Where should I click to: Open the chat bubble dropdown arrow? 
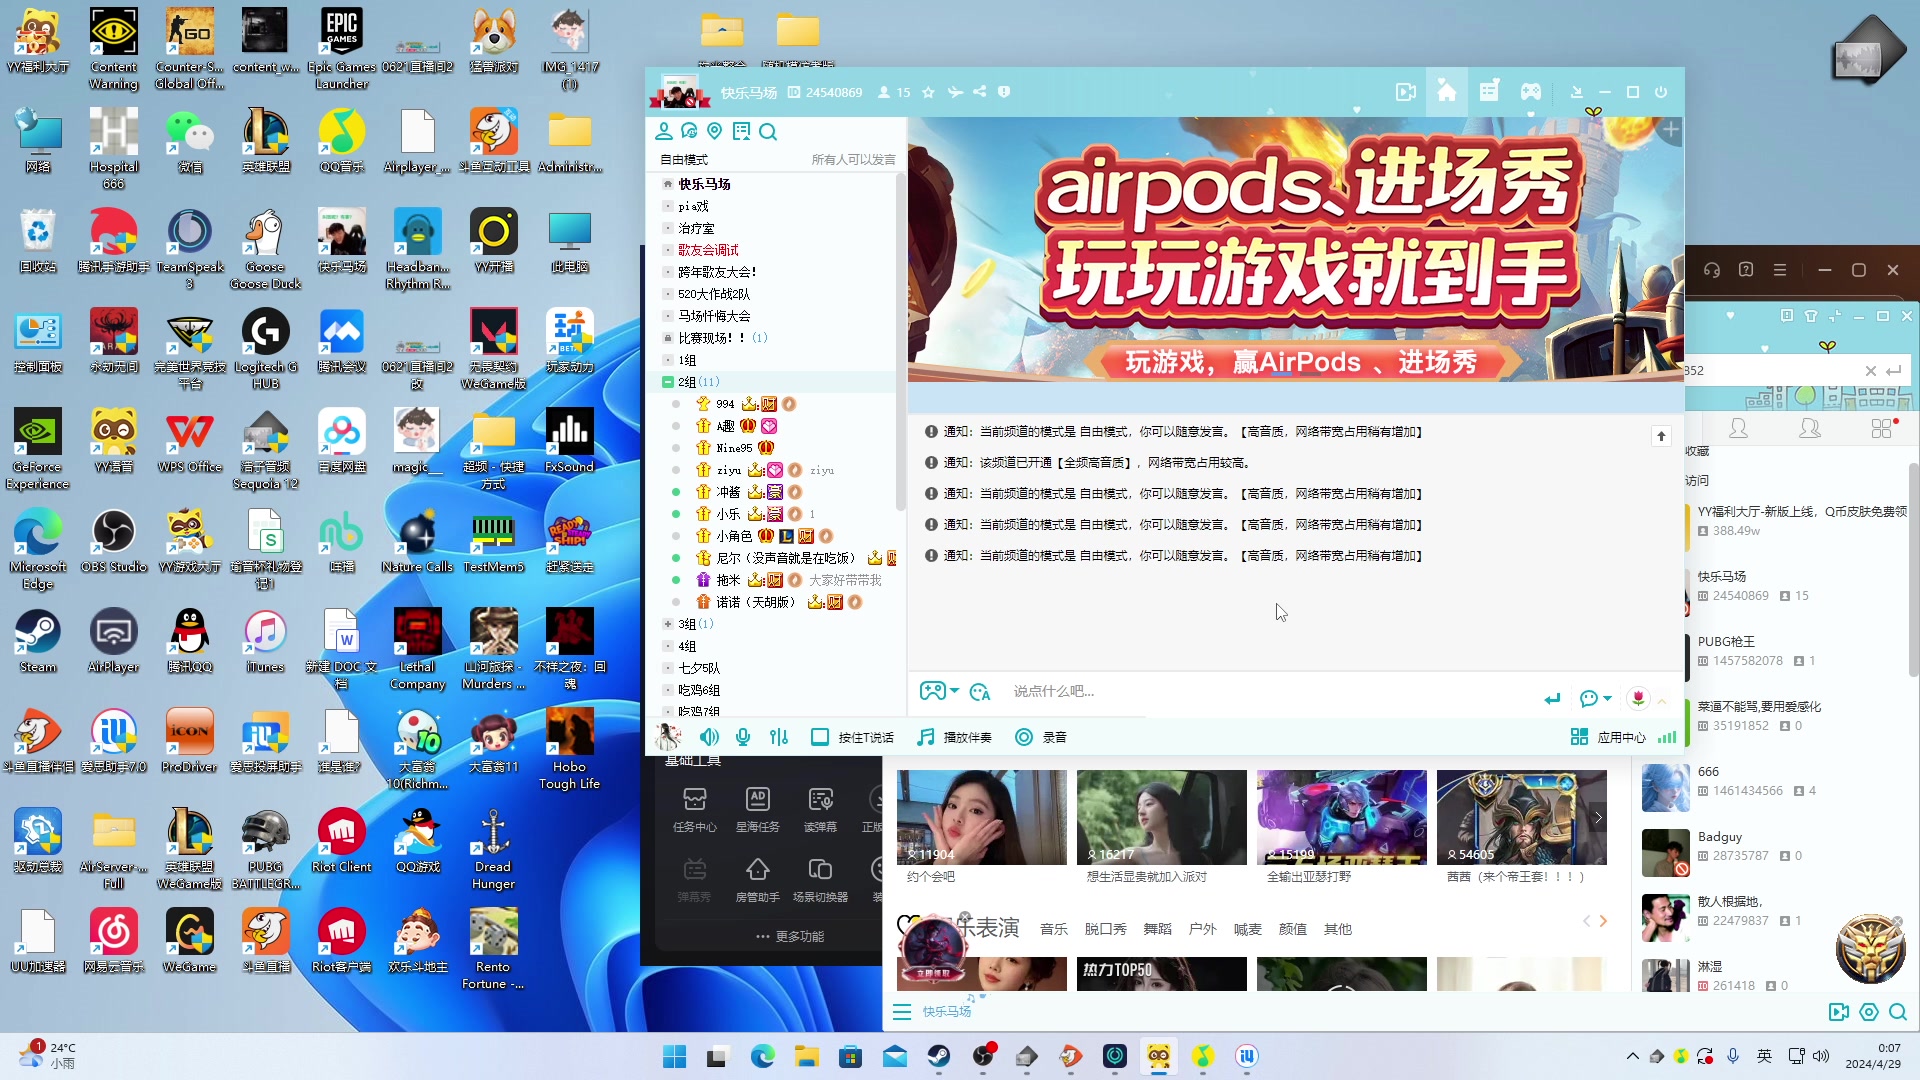click(x=1607, y=698)
